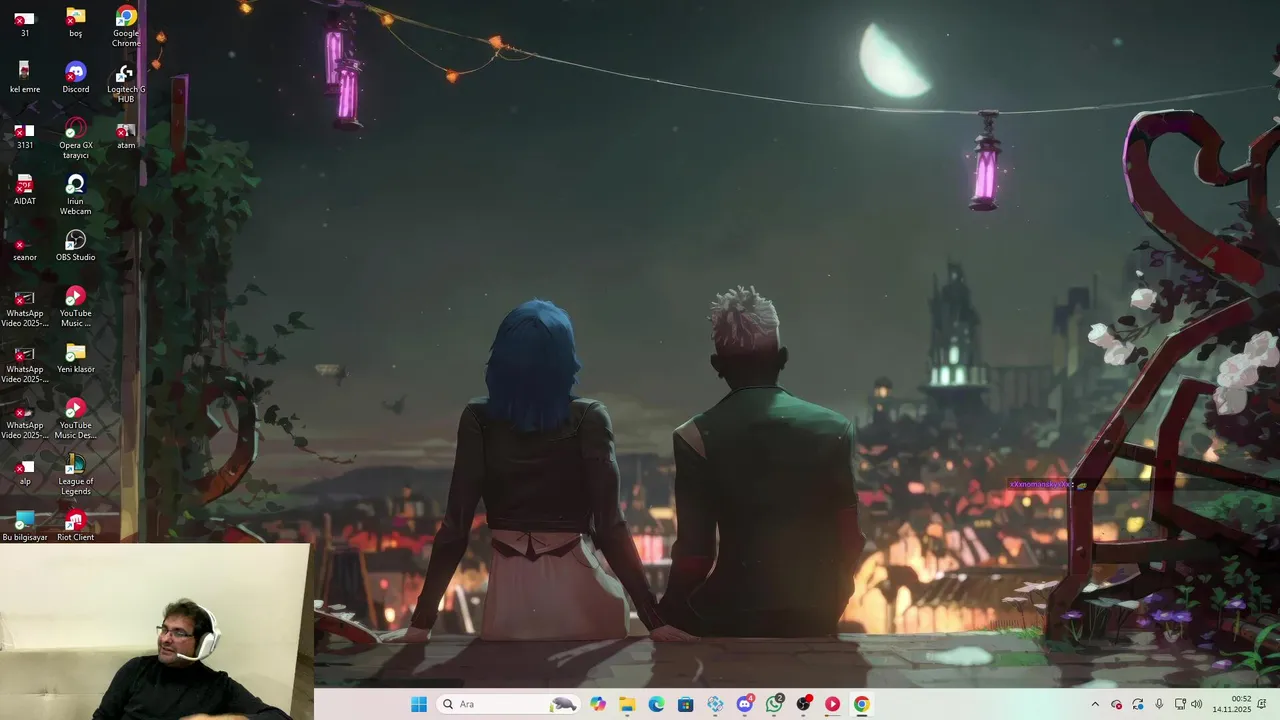
Task: Select the League of Legends shortcut
Action: click(x=76, y=475)
